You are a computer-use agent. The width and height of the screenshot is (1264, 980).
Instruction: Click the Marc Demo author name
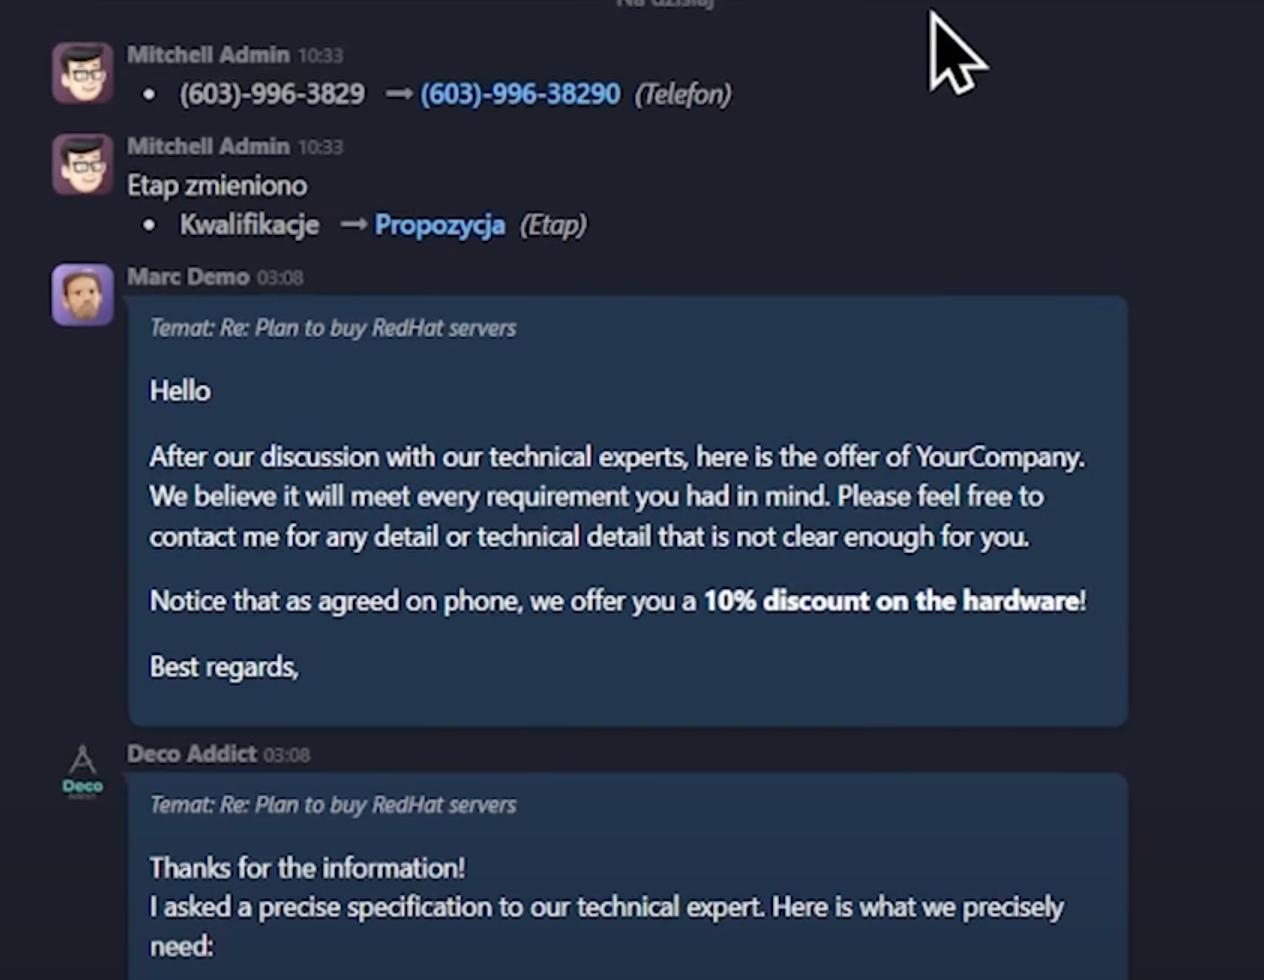coord(188,277)
